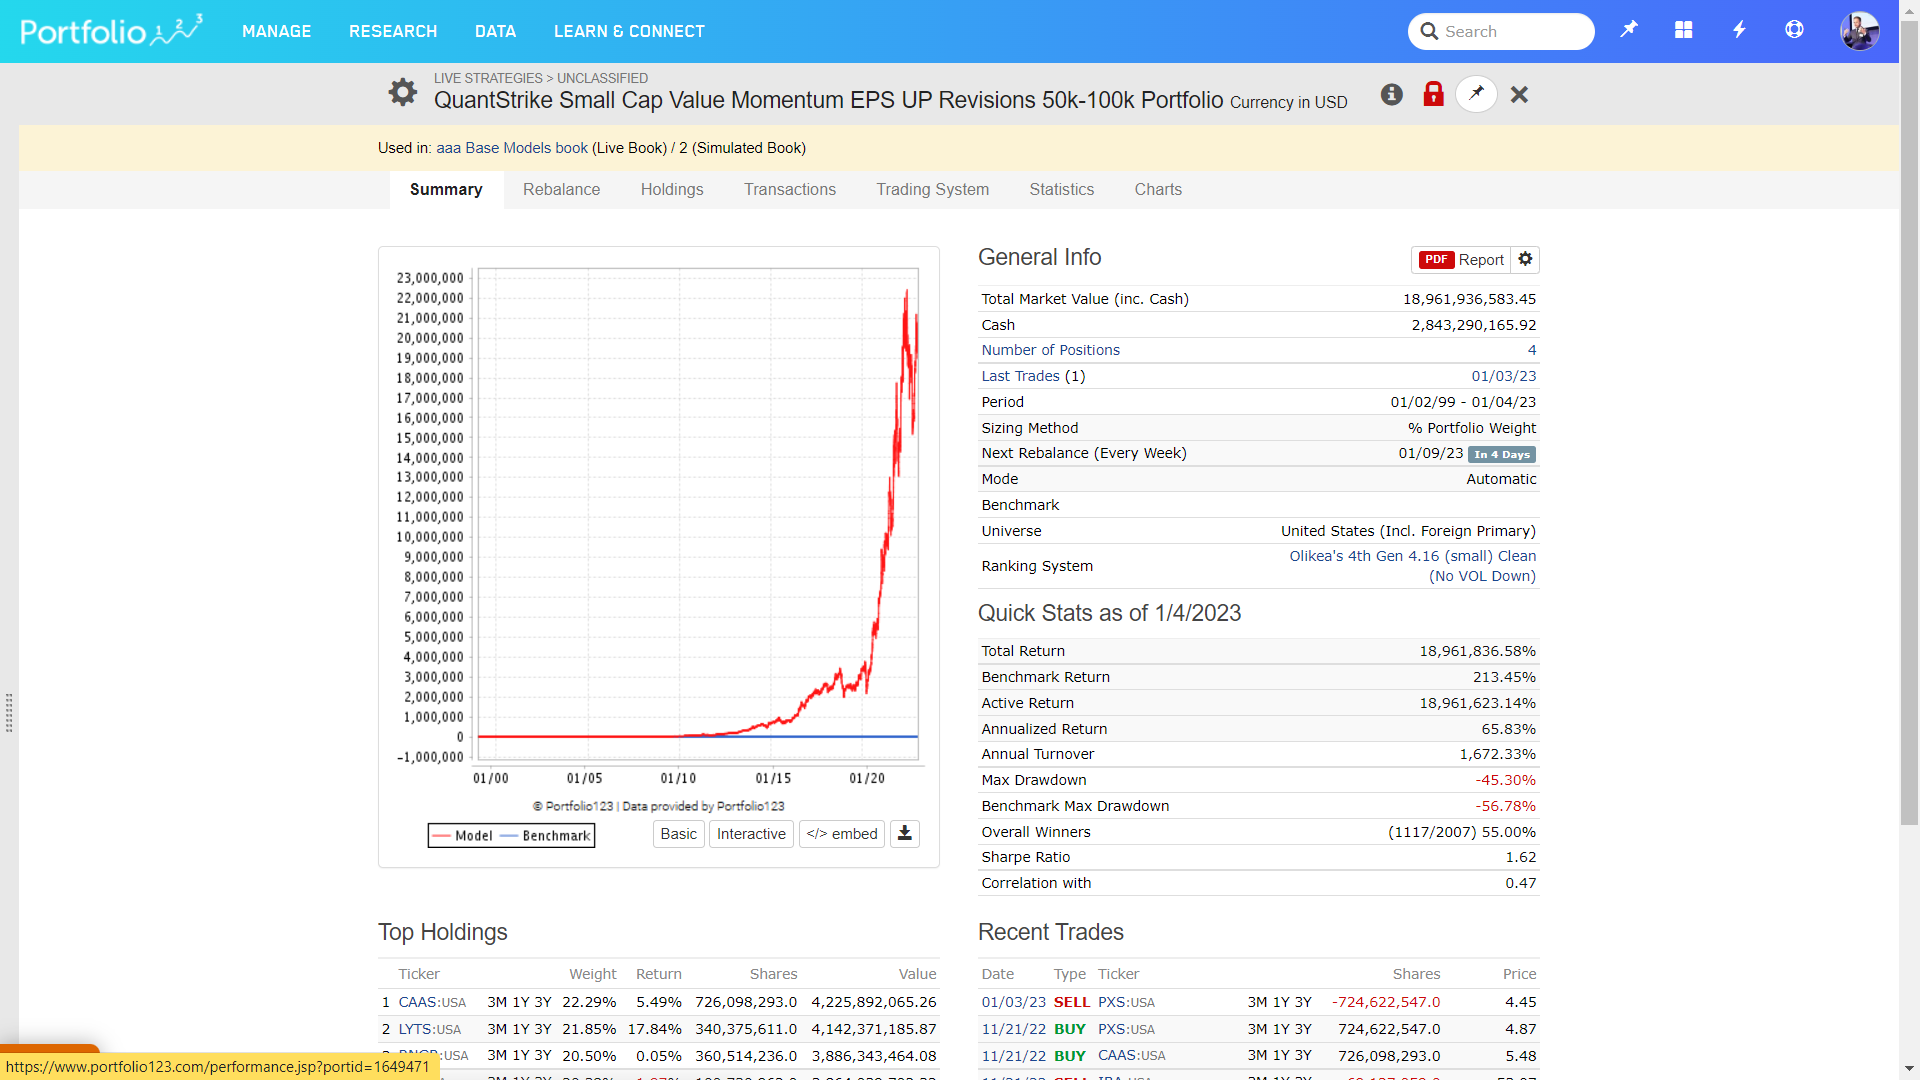Viewport: 1920px width, 1080px height.
Task: Click the lightning bolt icon in header
Action: [x=1739, y=30]
